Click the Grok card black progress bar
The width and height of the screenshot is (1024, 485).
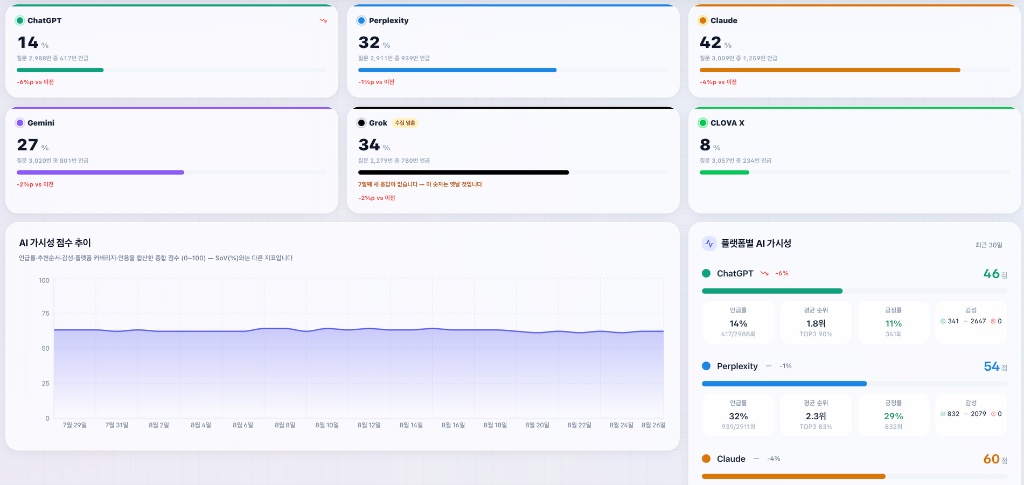(464, 172)
